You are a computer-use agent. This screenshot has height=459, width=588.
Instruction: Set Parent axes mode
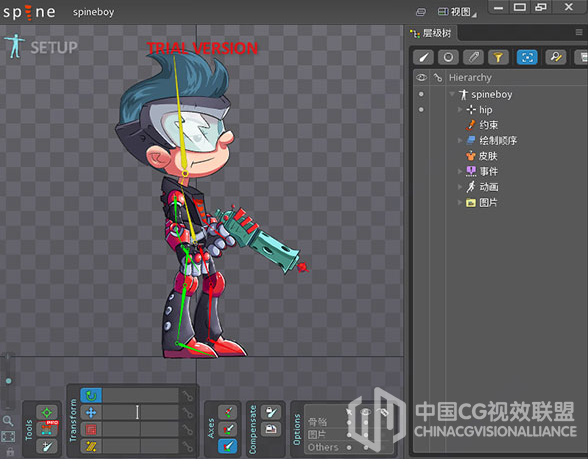[x=228, y=429]
